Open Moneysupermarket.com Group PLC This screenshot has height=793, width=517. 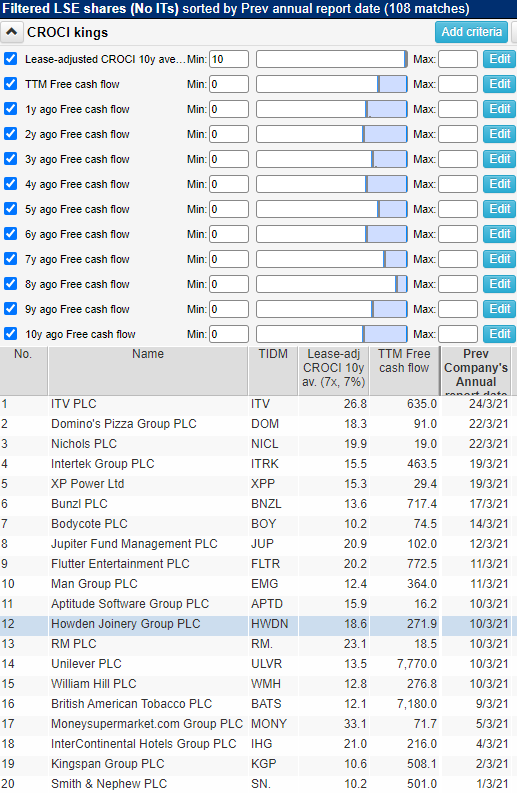pyautogui.click(x=256, y=724)
